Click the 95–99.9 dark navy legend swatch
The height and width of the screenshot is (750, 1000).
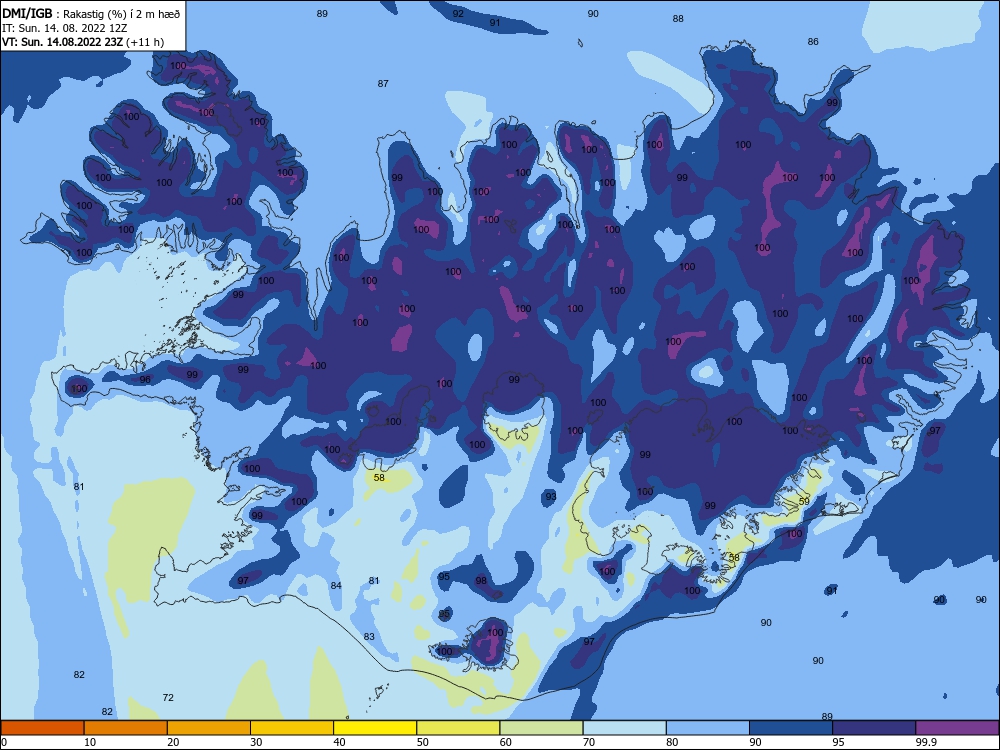(874, 728)
